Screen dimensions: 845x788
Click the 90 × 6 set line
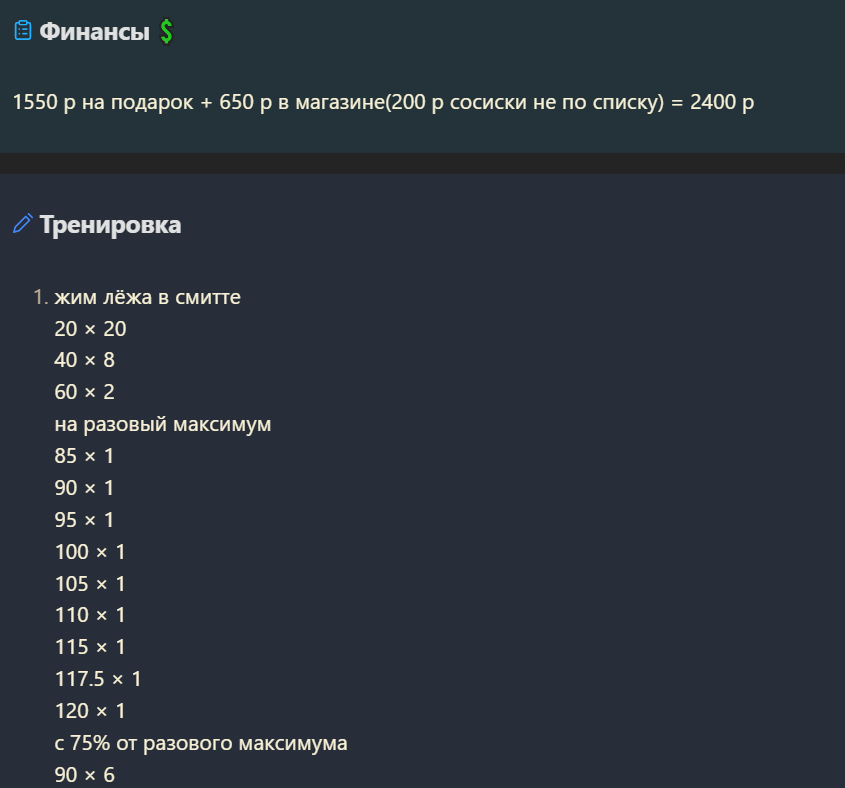tap(85, 775)
